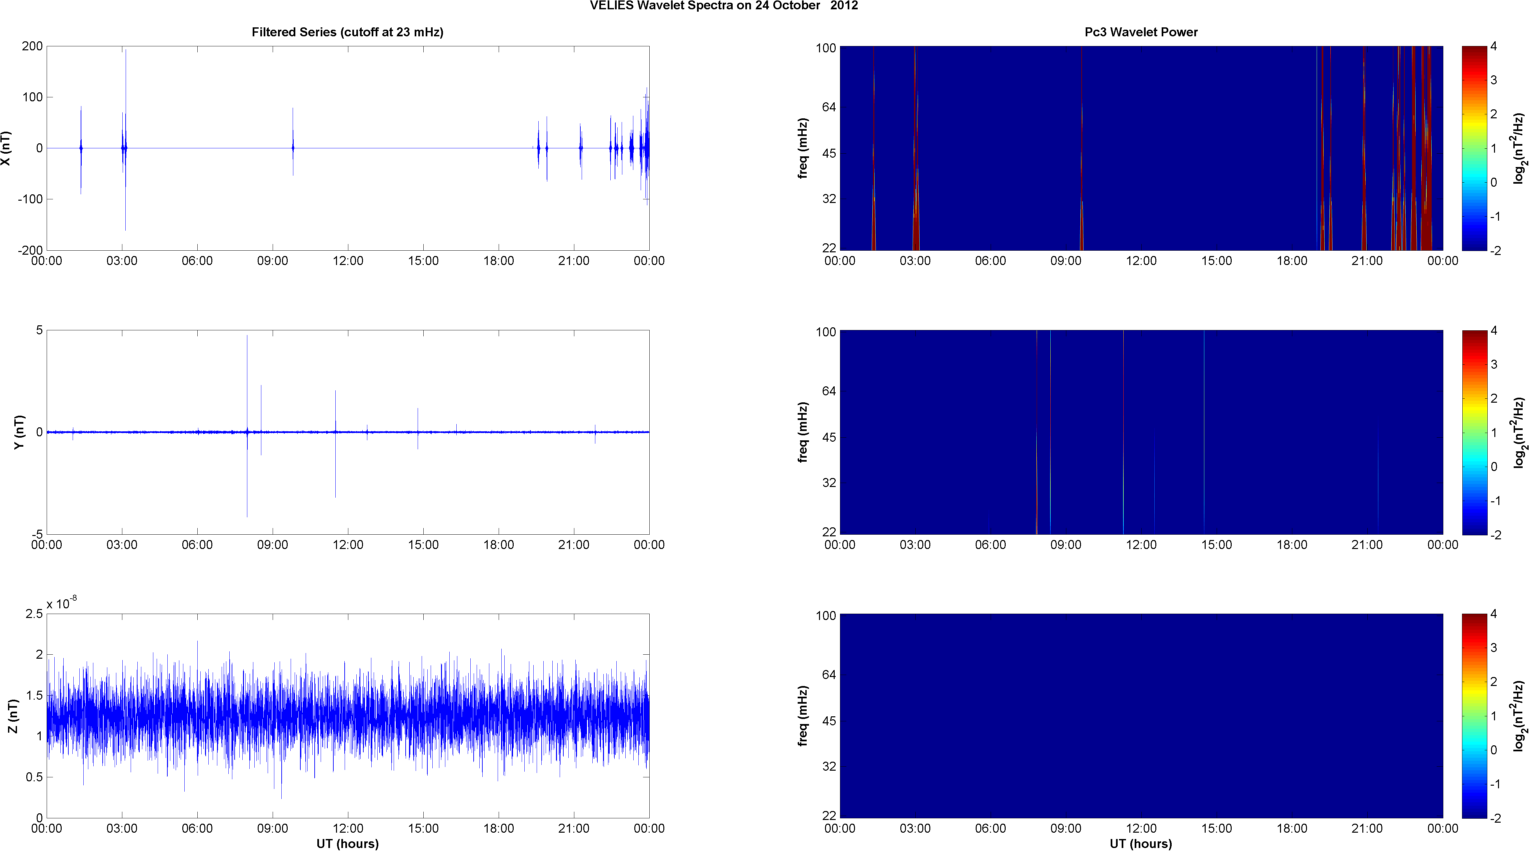Viewport: 1529px width, 851px height.
Task: Click the '12:00' tick under the X series plot
Action: pos(347,261)
